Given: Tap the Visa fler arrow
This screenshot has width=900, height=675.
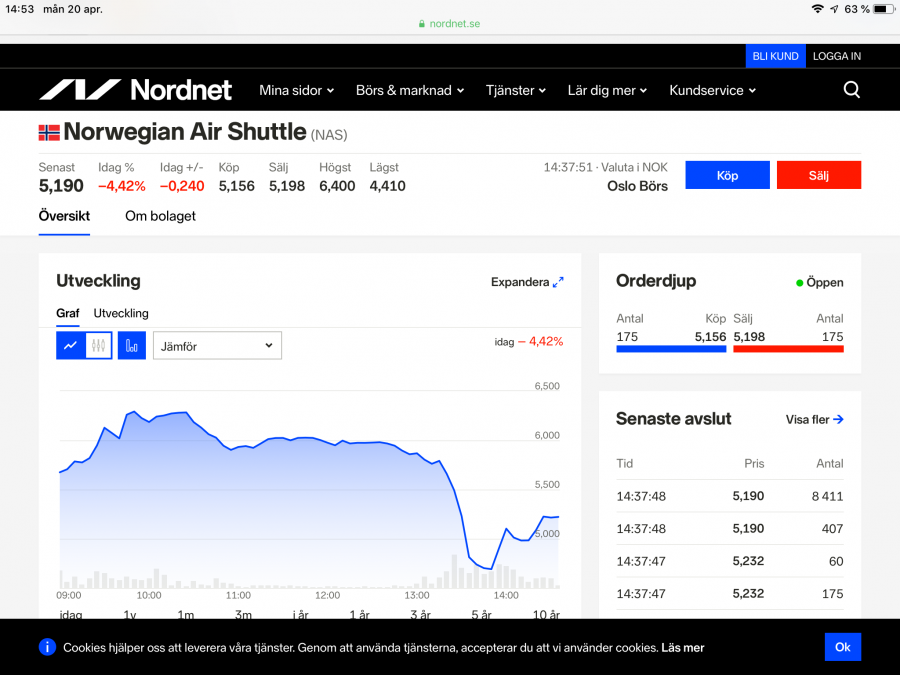Looking at the screenshot, I should 838,420.
